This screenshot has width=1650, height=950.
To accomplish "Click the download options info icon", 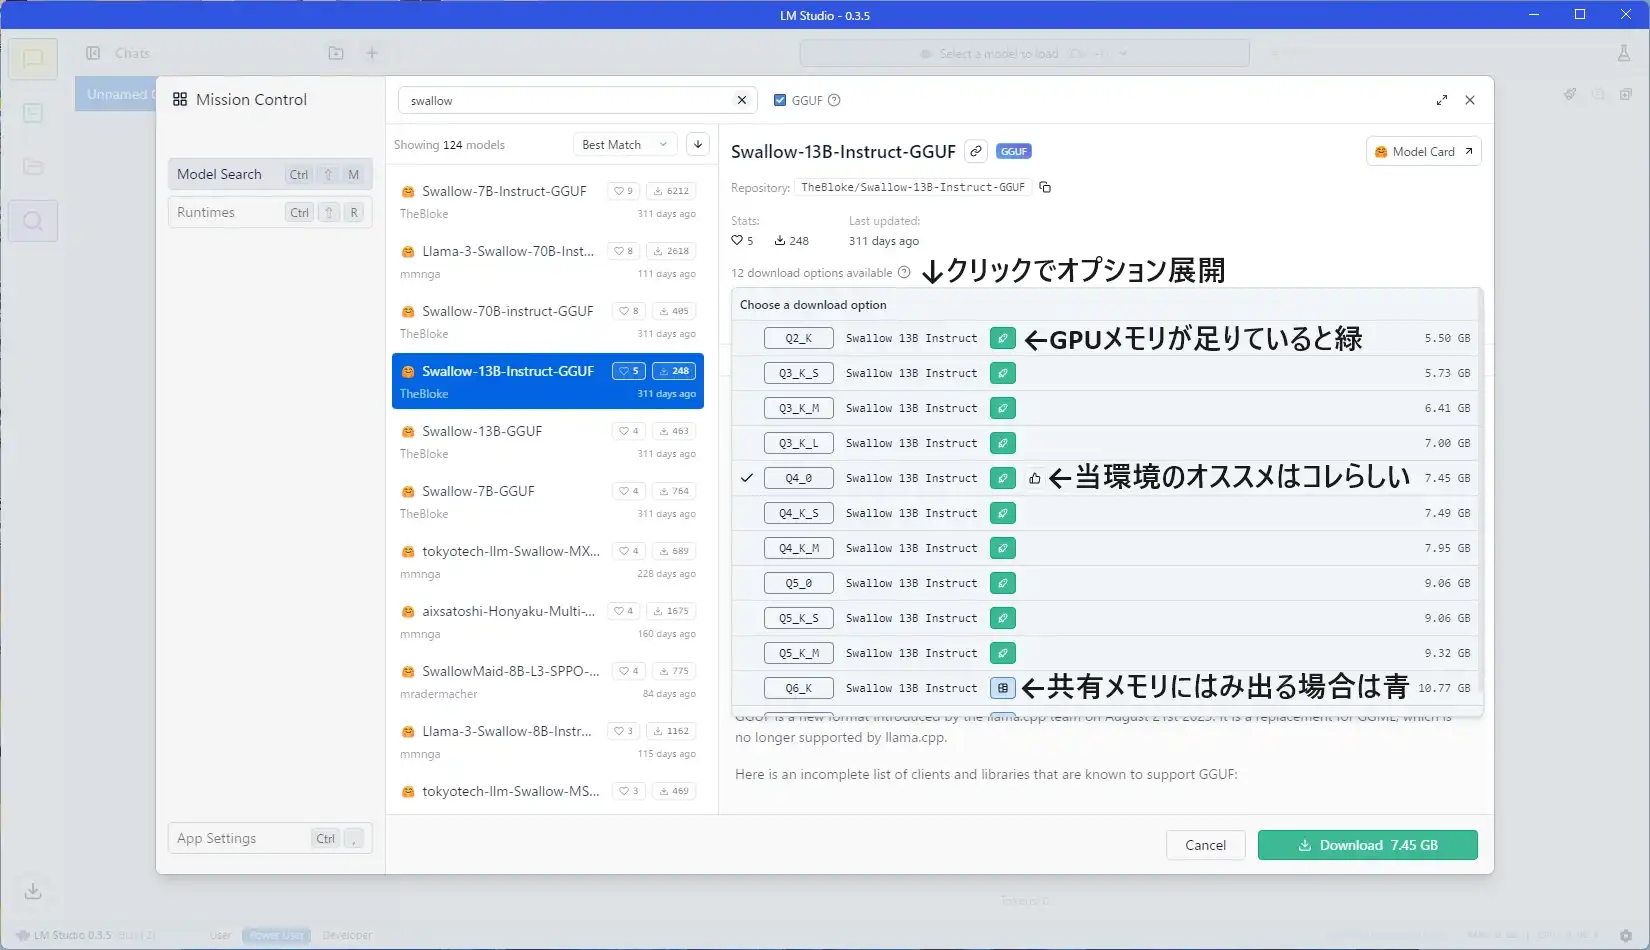I will [904, 273].
